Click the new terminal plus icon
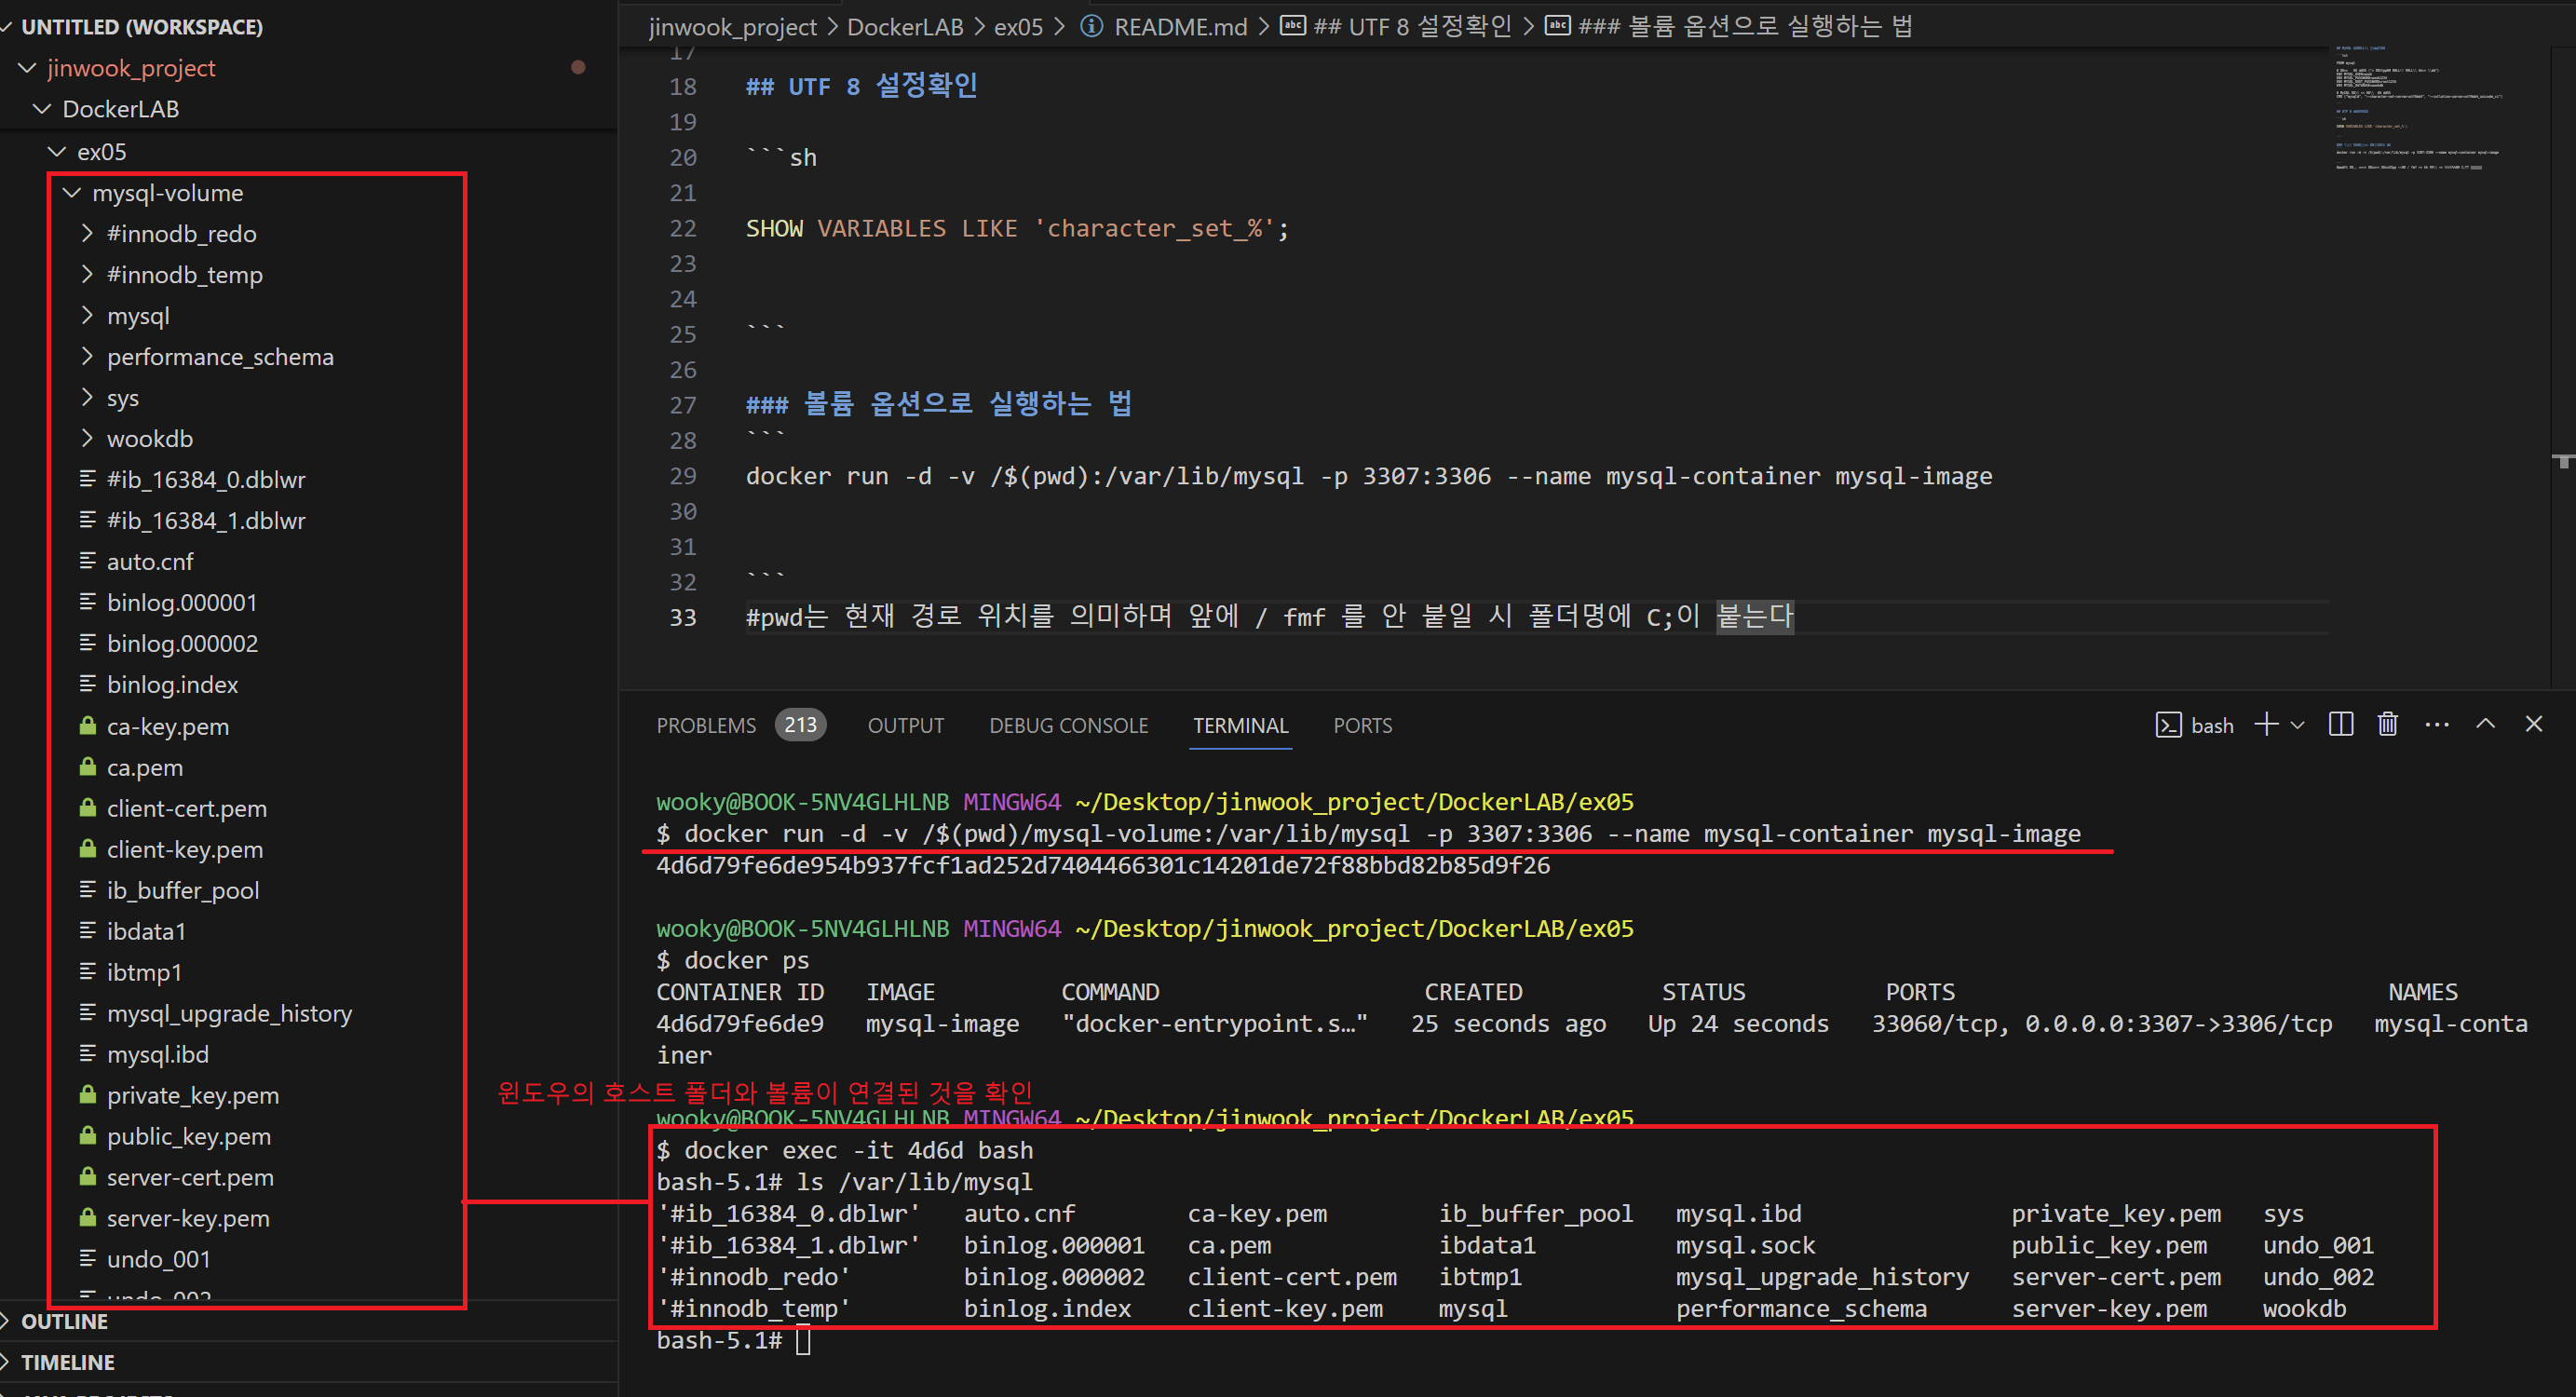The height and width of the screenshot is (1397, 2576). point(2266,725)
